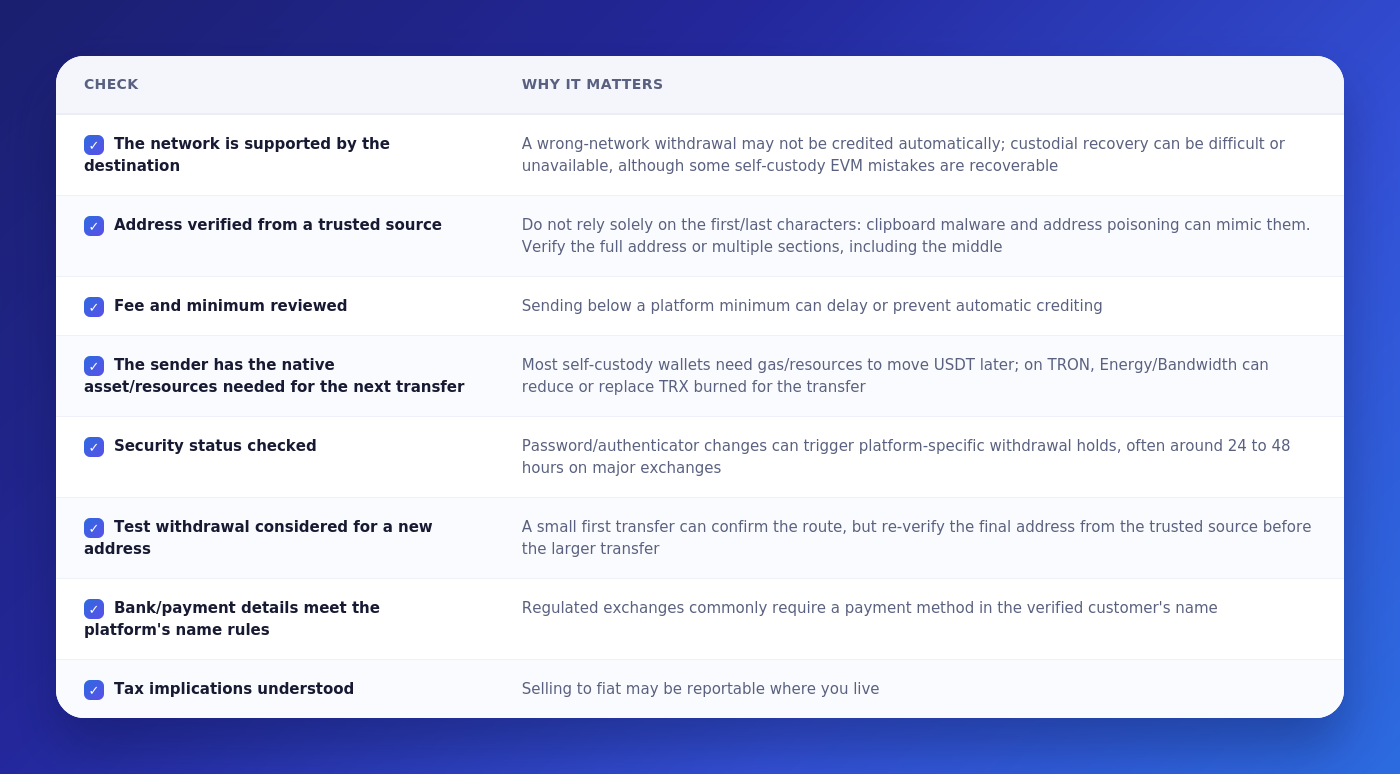Toggle the network supported by destination checkbox

[94, 145]
